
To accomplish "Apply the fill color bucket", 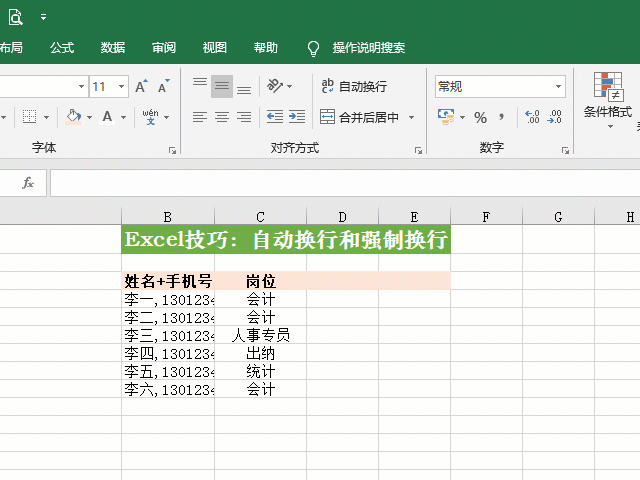I will 73,117.
